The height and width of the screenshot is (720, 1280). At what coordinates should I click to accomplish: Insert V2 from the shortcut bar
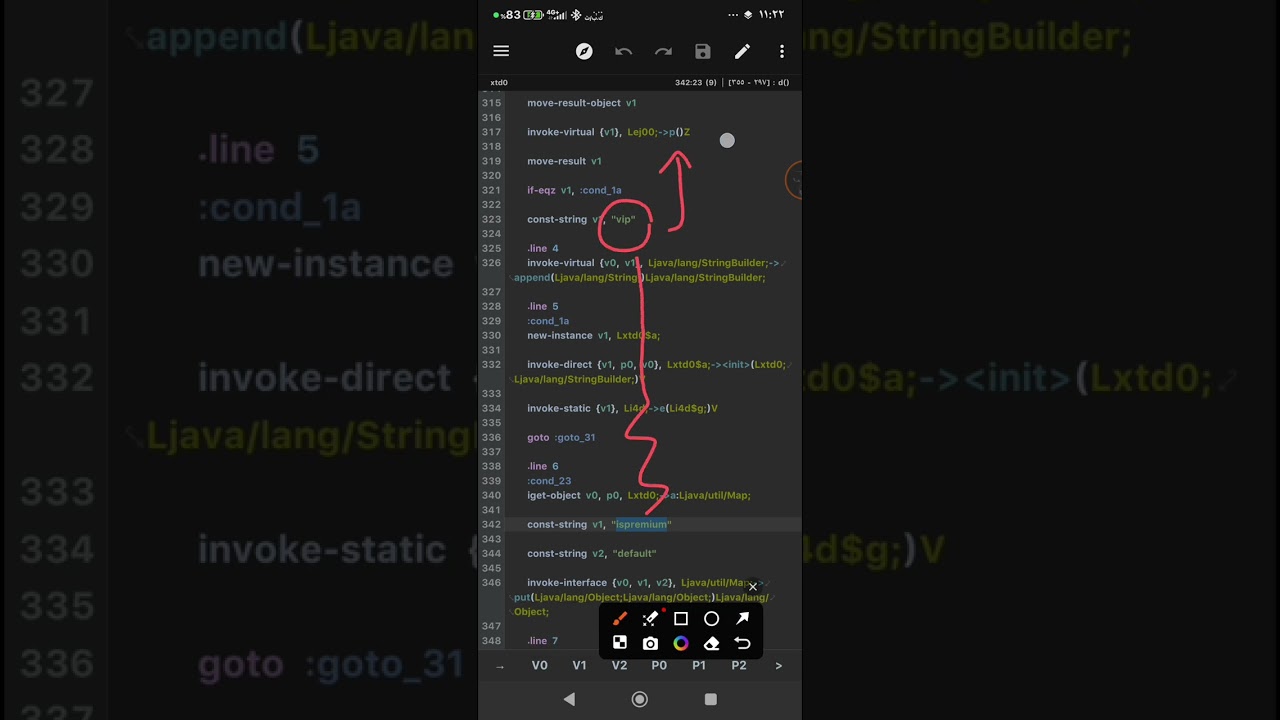coord(619,665)
